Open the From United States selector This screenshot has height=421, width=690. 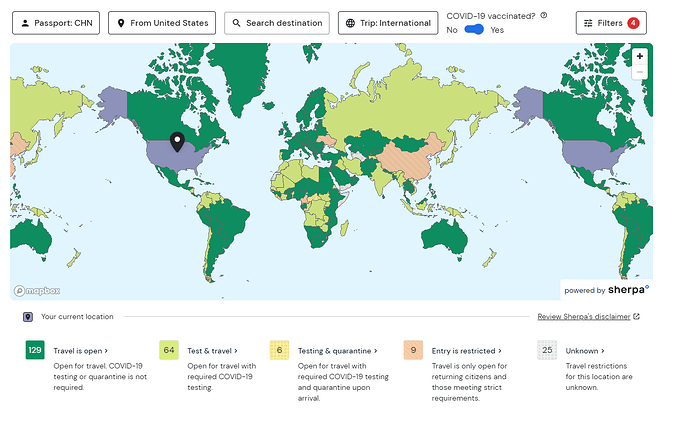click(162, 23)
